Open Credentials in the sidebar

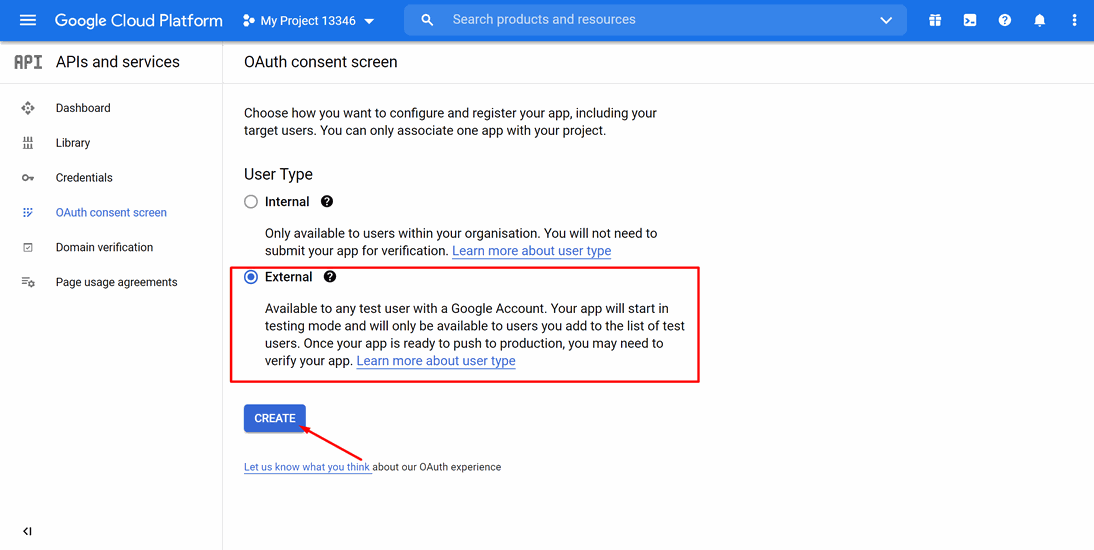(x=84, y=178)
